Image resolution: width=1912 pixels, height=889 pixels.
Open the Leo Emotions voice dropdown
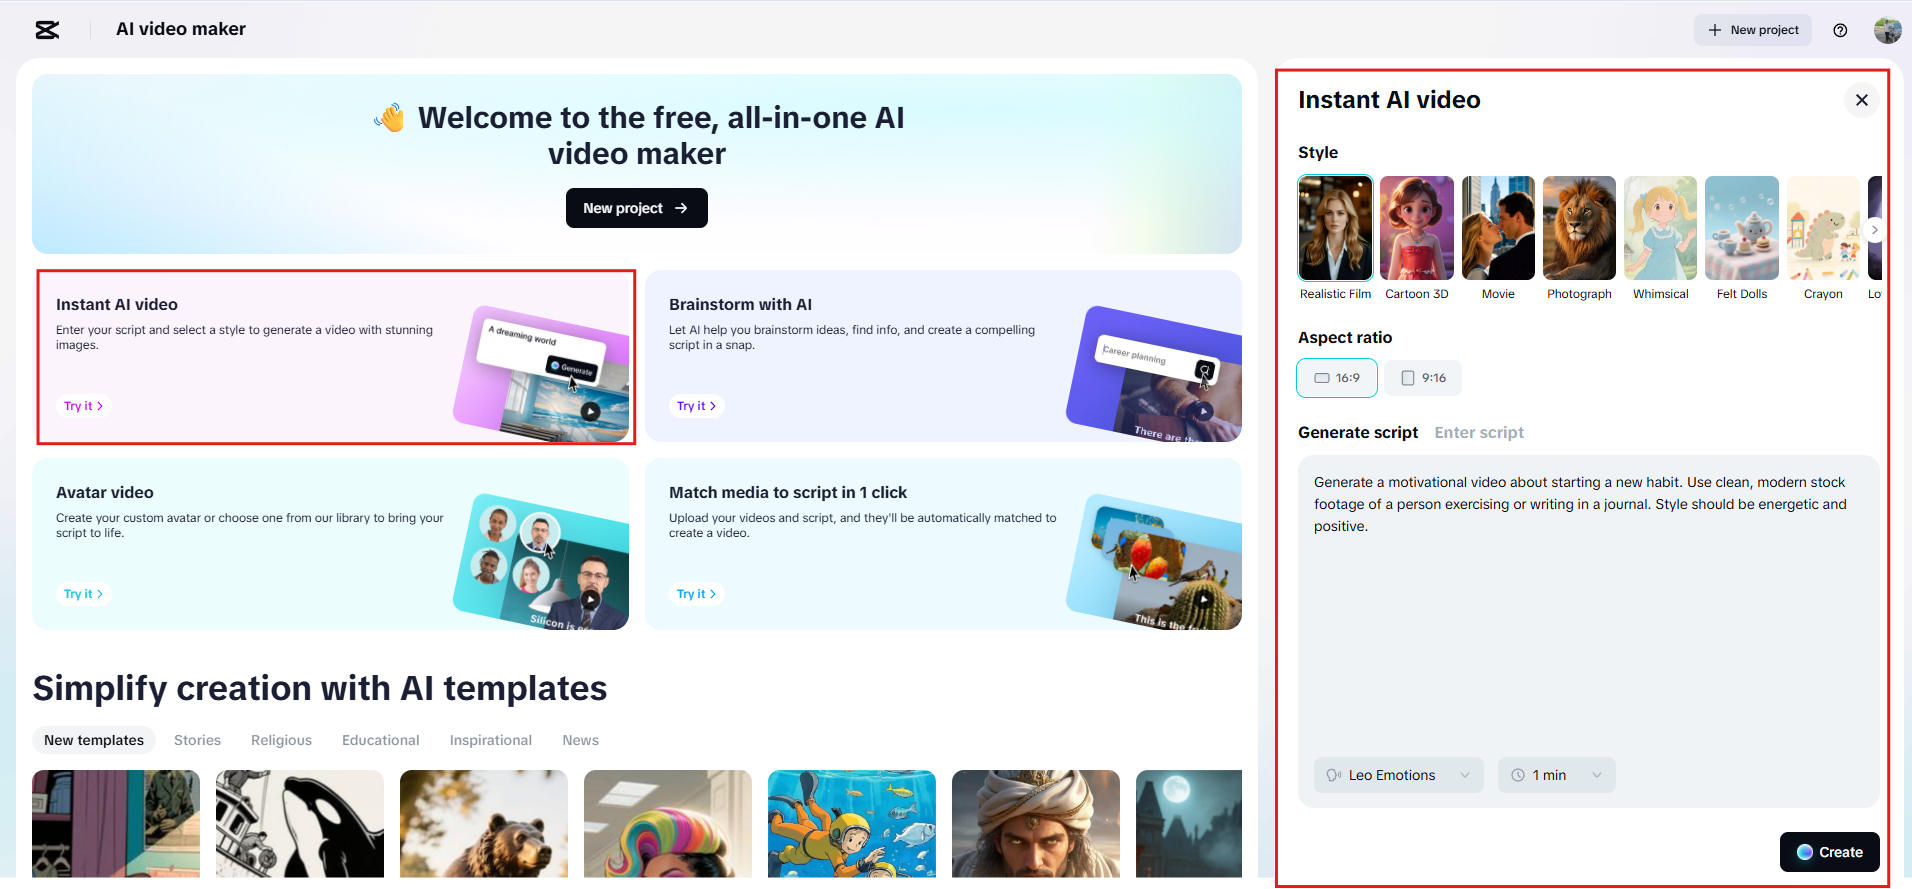[x=1398, y=775]
